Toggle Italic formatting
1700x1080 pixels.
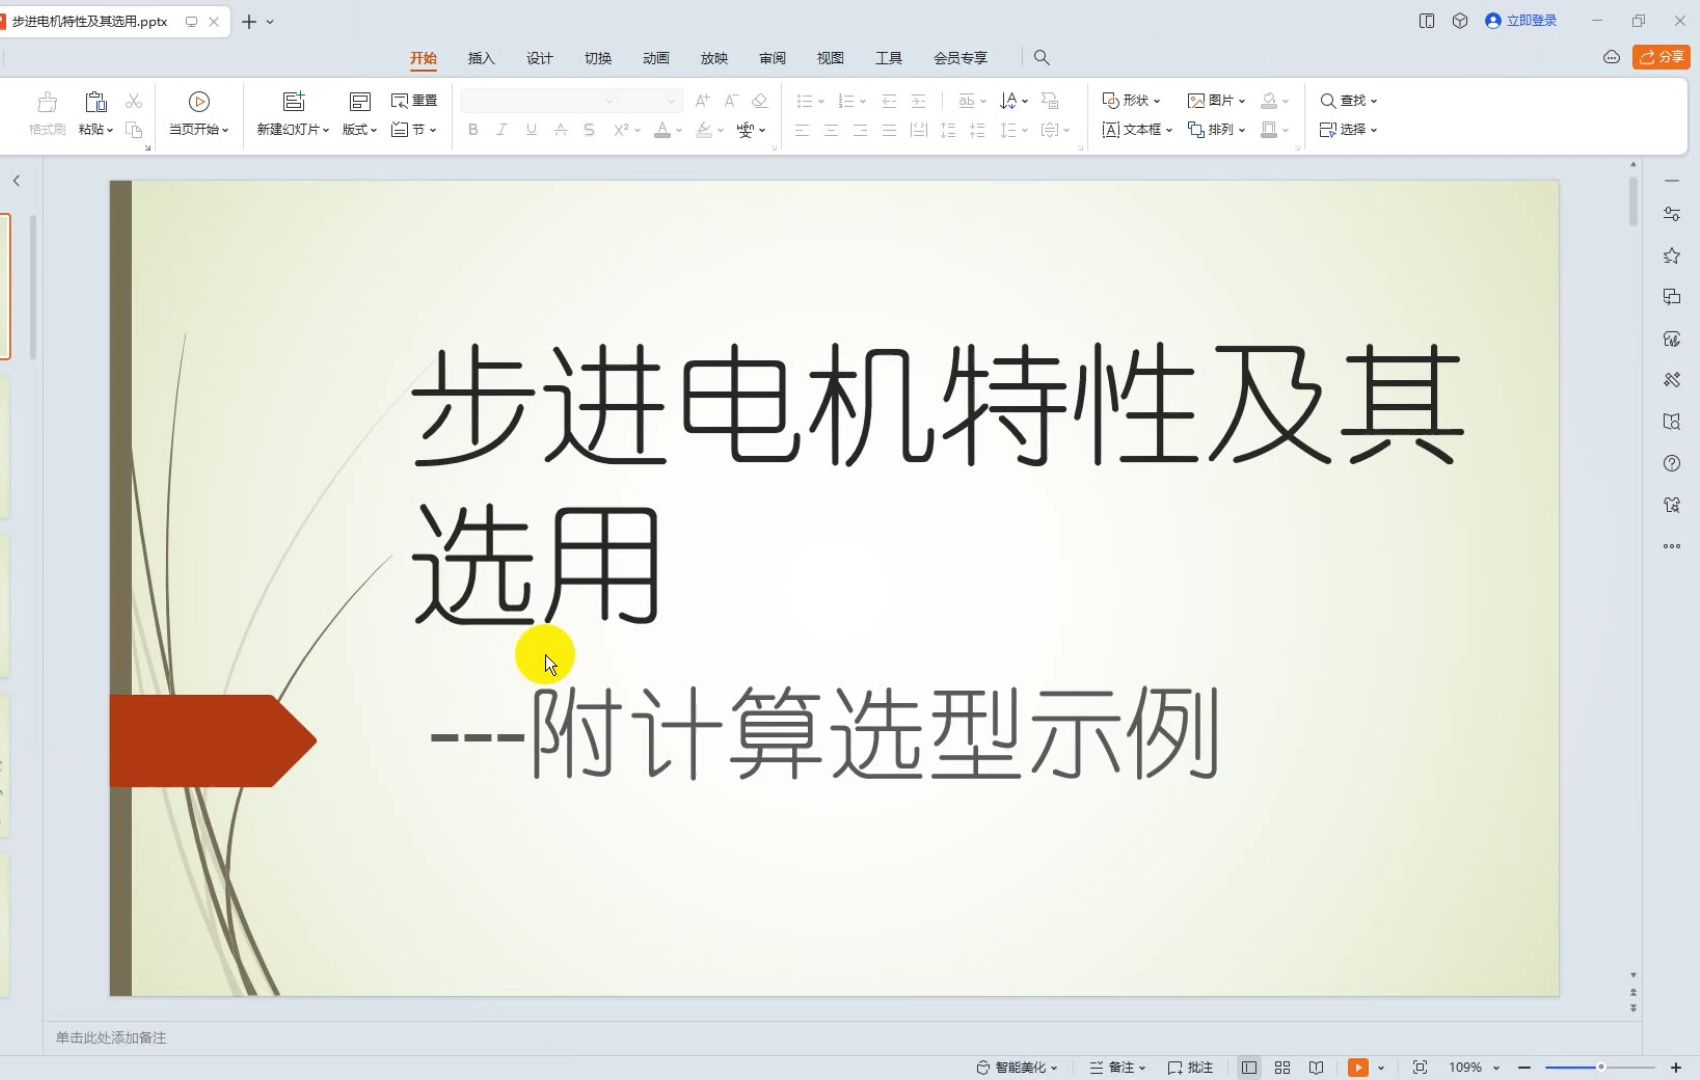(502, 130)
